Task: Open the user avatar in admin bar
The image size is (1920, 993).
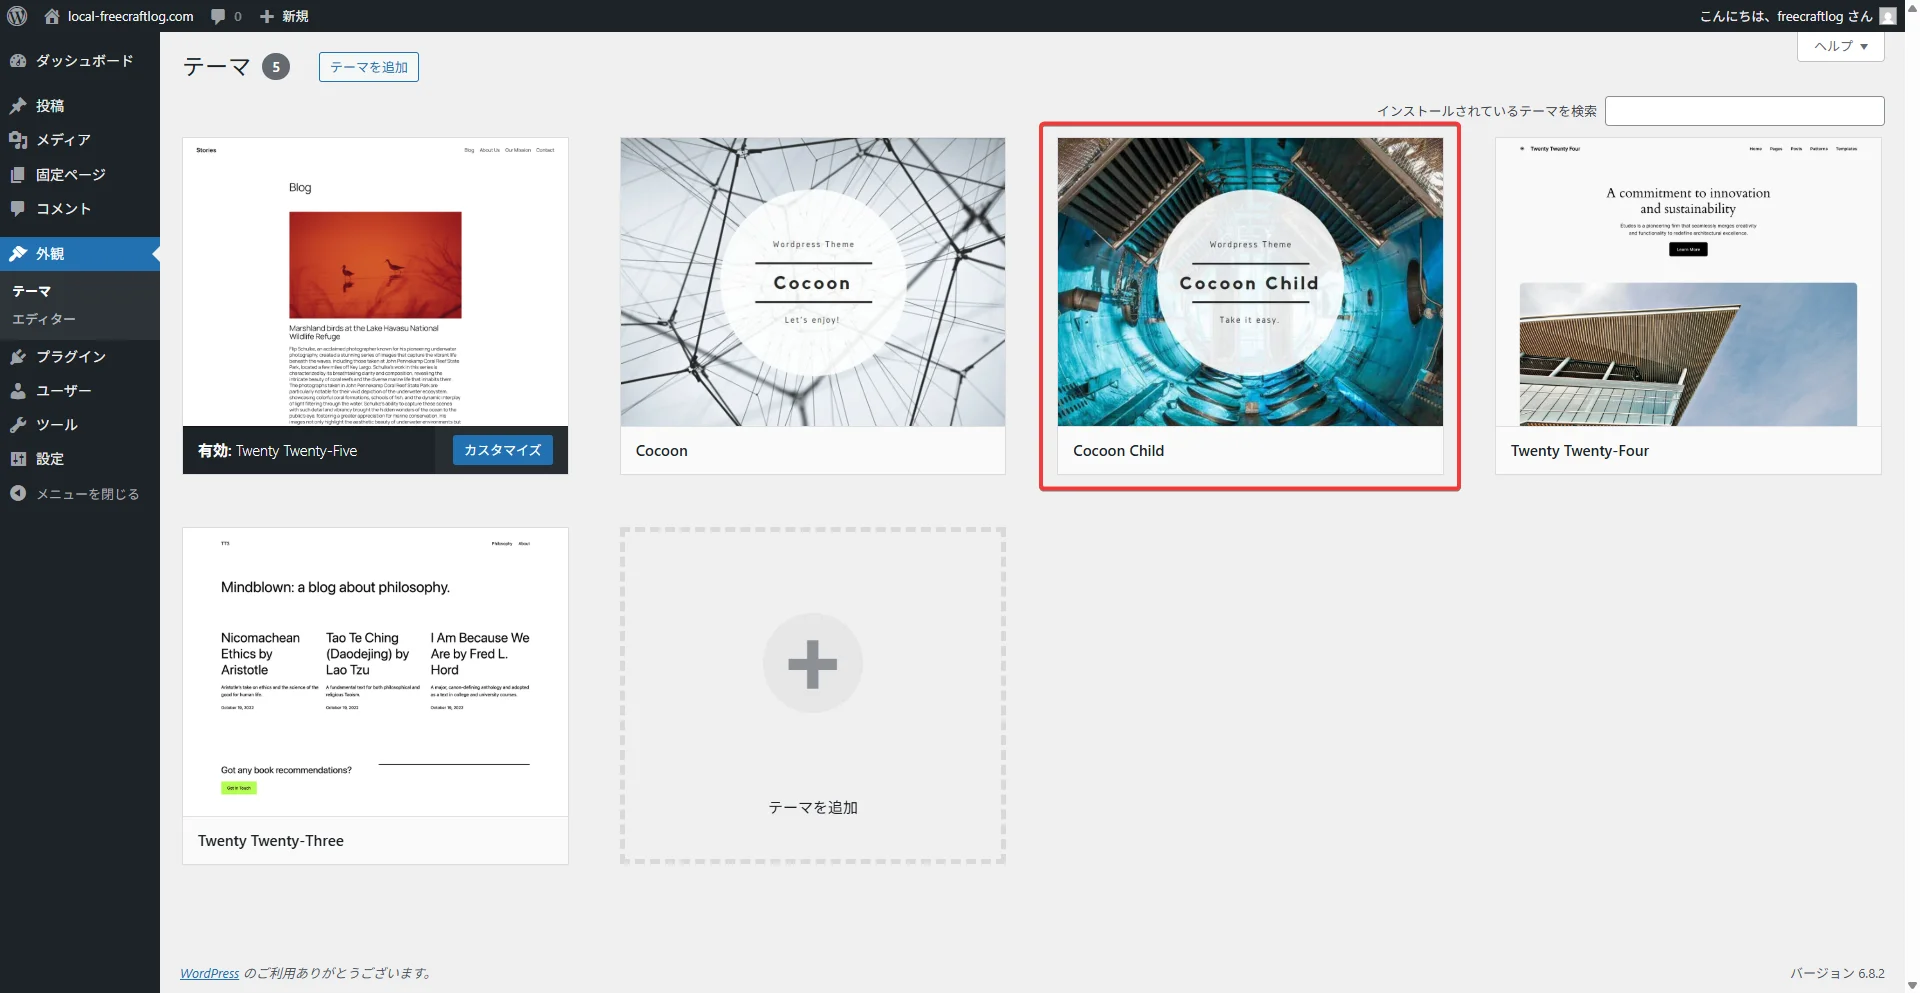Action: tap(1888, 16)
